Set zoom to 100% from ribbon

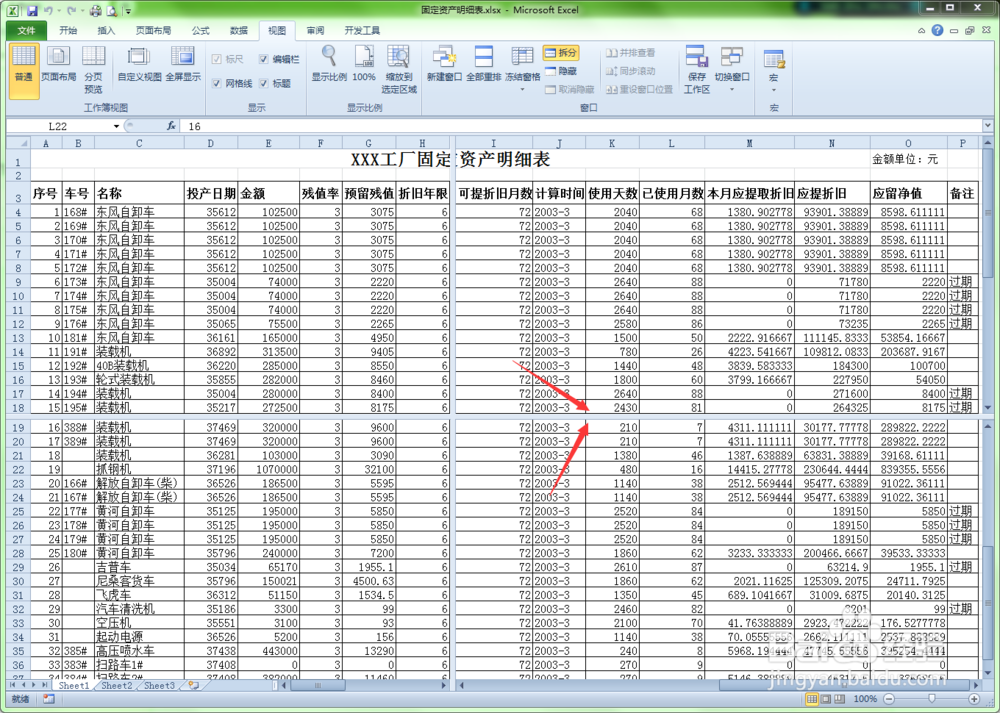point(364,65)
